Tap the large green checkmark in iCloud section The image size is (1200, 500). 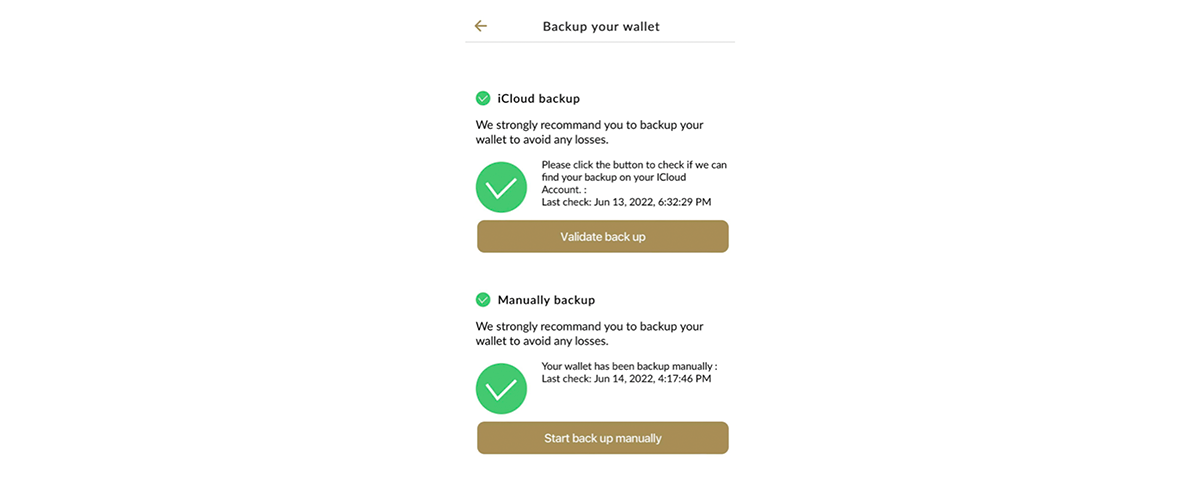click(x=501, y=187)
